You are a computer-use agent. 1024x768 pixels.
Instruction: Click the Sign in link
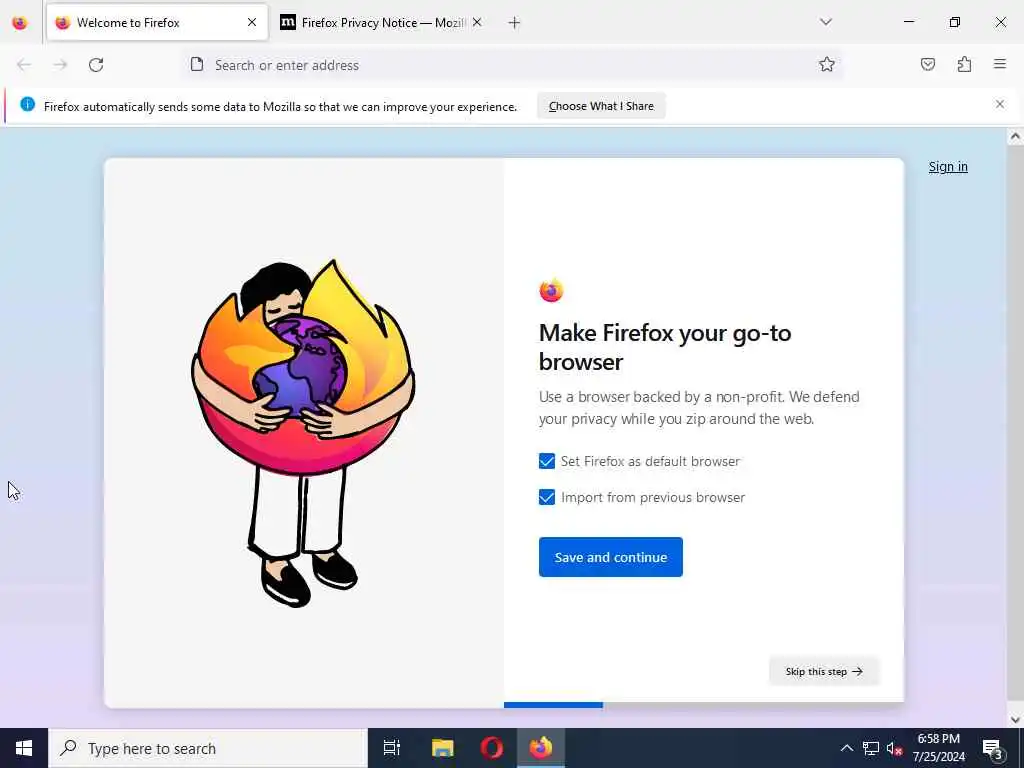click(948, 167)
